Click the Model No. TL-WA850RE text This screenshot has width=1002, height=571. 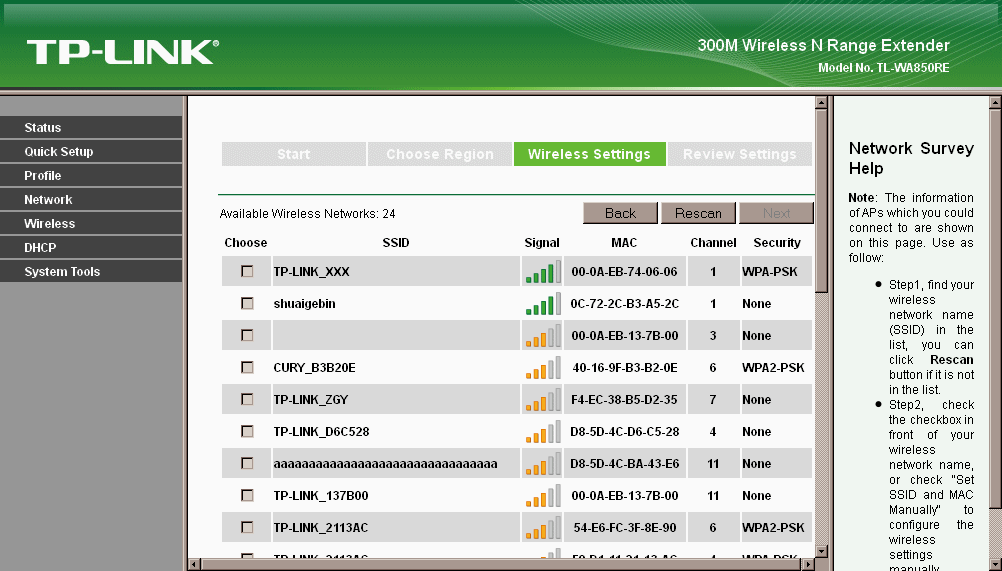coord(884,68)
